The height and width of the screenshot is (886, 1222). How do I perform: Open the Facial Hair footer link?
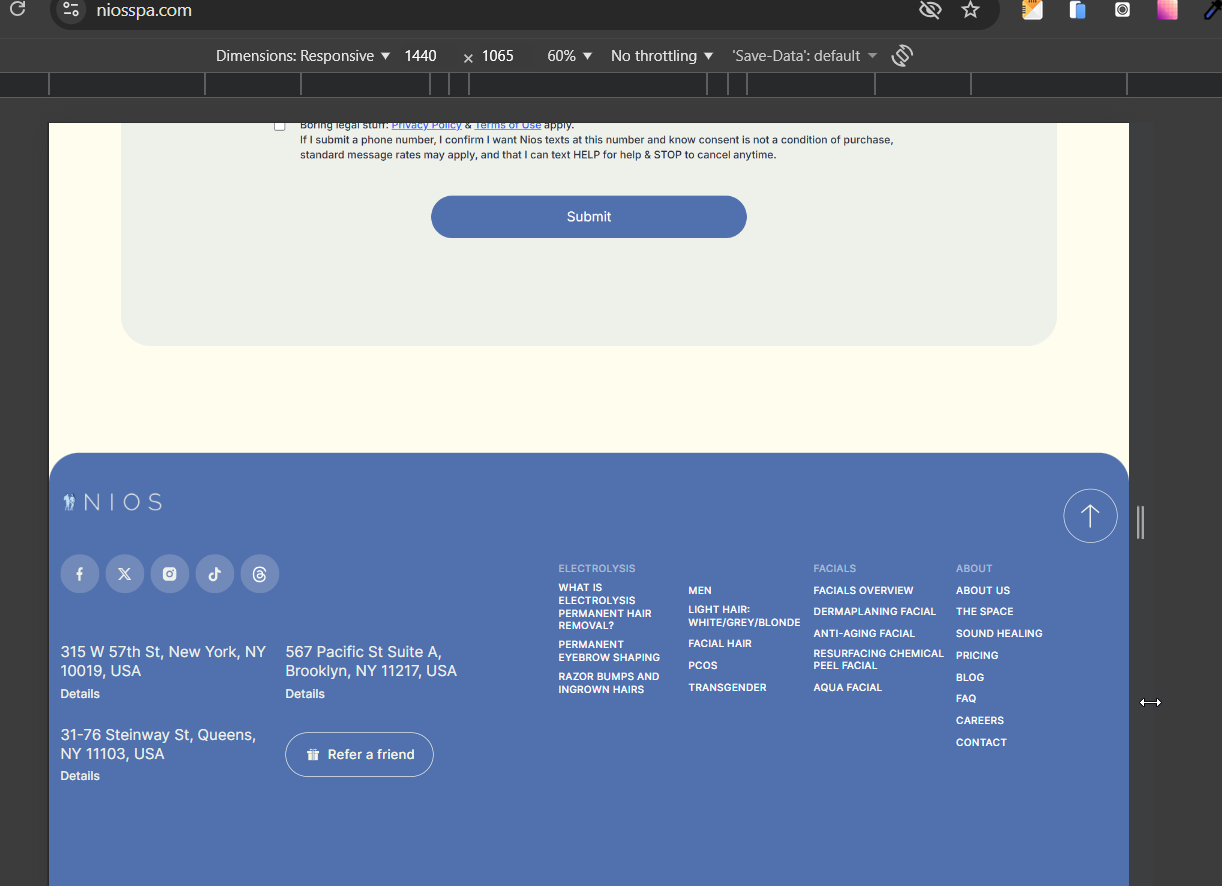pyautogui.click(x=720, y=644)
